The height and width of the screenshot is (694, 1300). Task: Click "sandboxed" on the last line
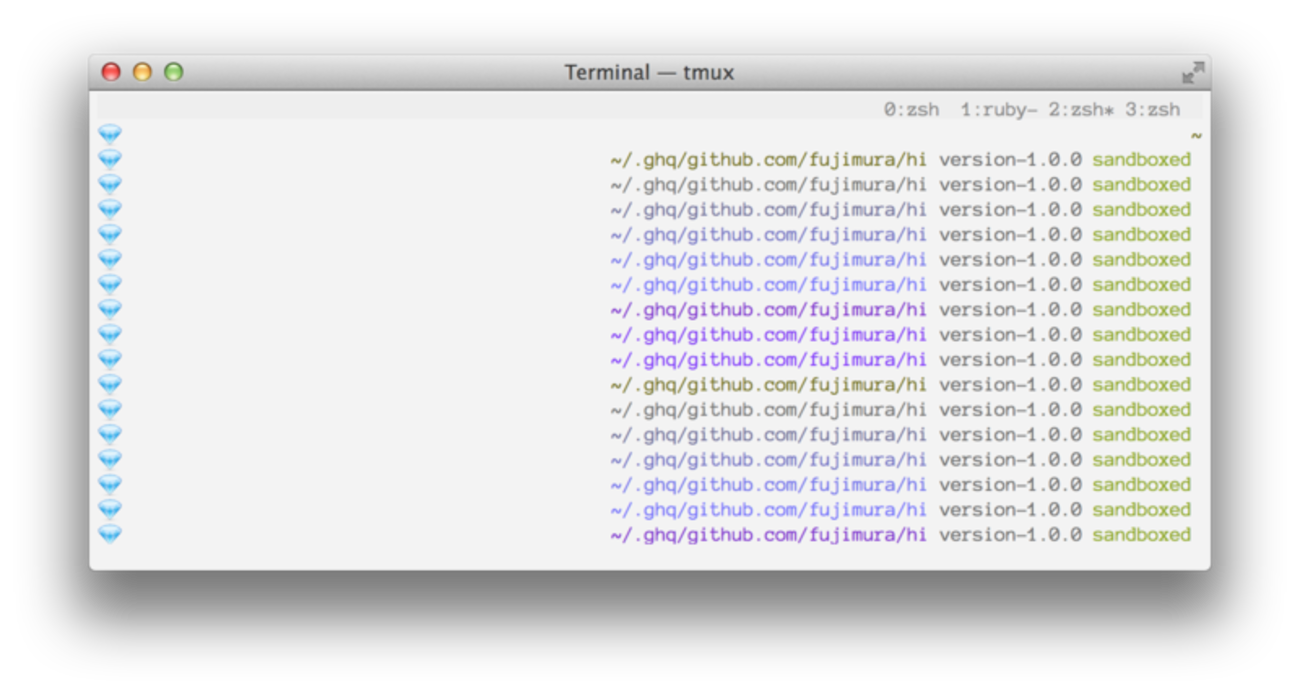(1141, 535)
